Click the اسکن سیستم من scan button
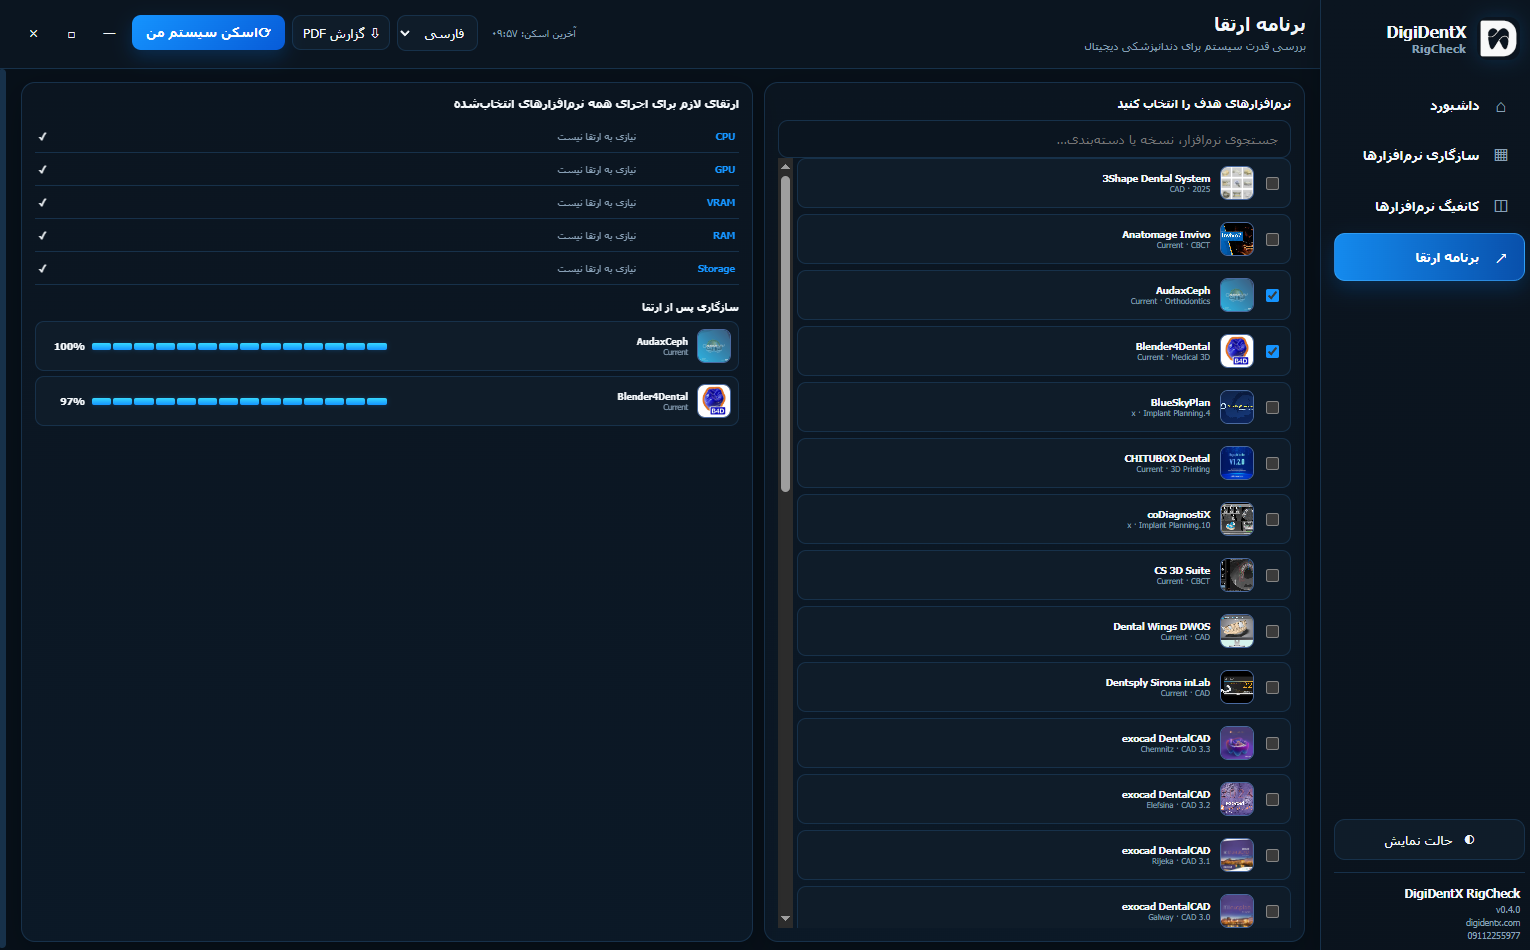 click(208, 33)
